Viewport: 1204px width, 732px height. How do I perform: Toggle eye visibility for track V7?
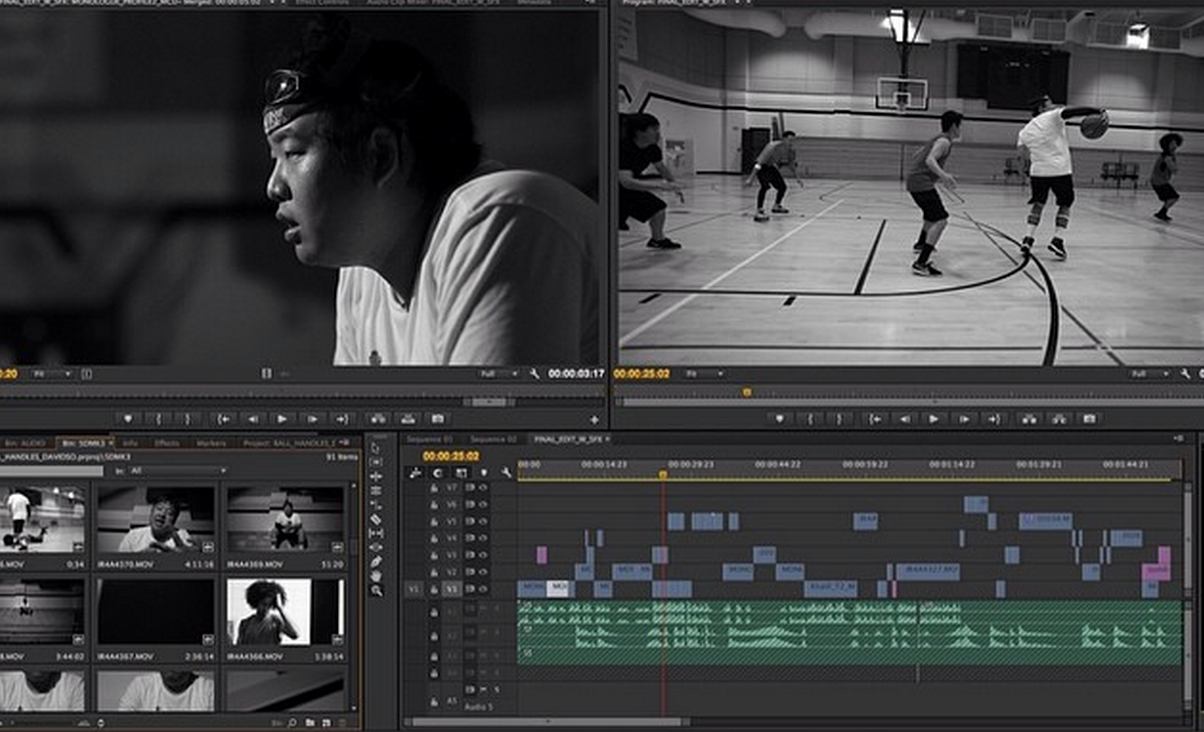coord(482,487)
